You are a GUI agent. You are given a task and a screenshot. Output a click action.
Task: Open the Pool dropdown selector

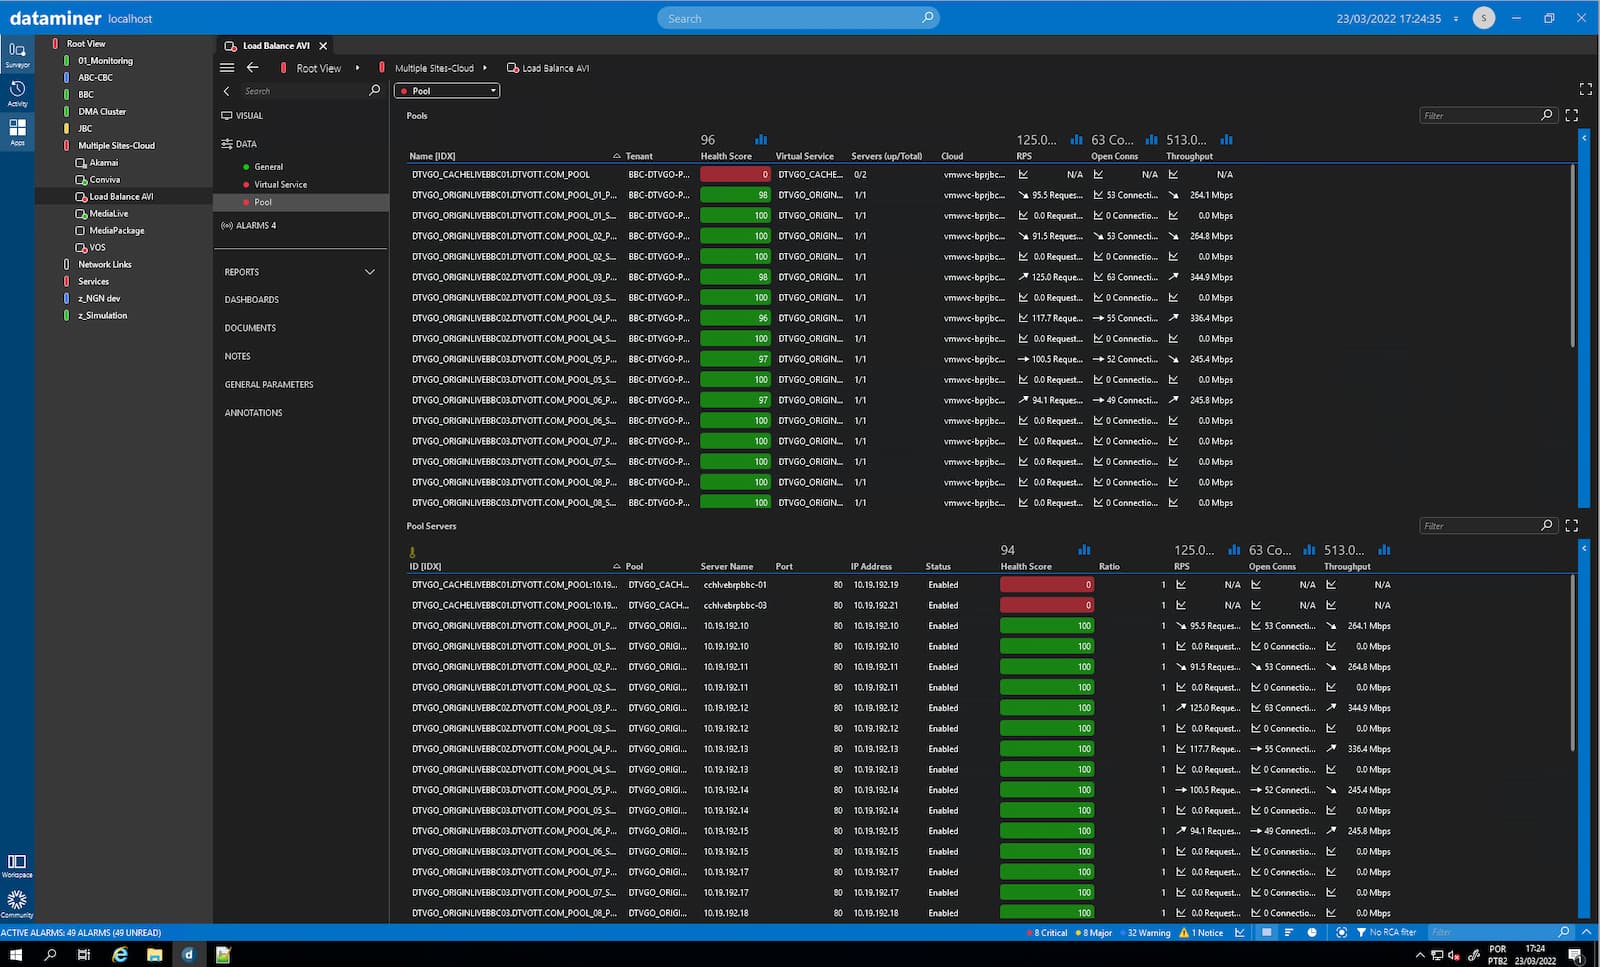(447, 91)
